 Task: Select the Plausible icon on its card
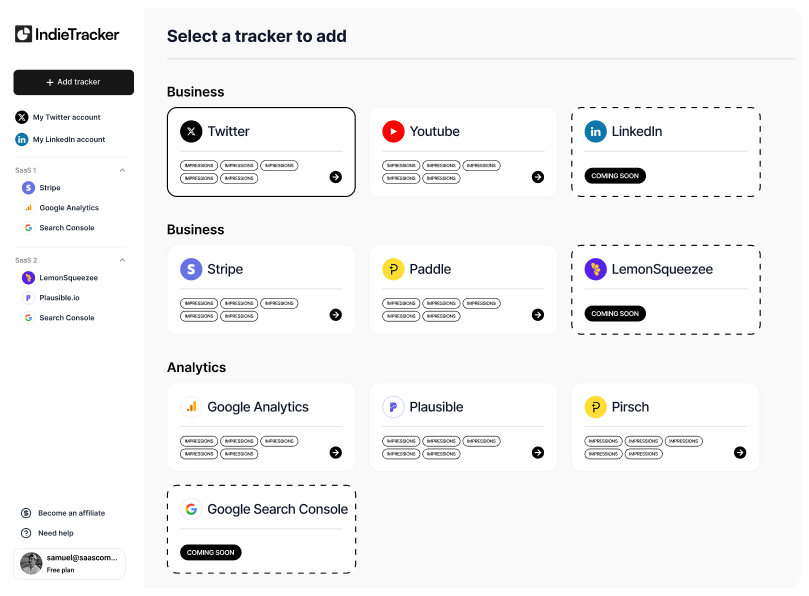(x=394, y=406)
